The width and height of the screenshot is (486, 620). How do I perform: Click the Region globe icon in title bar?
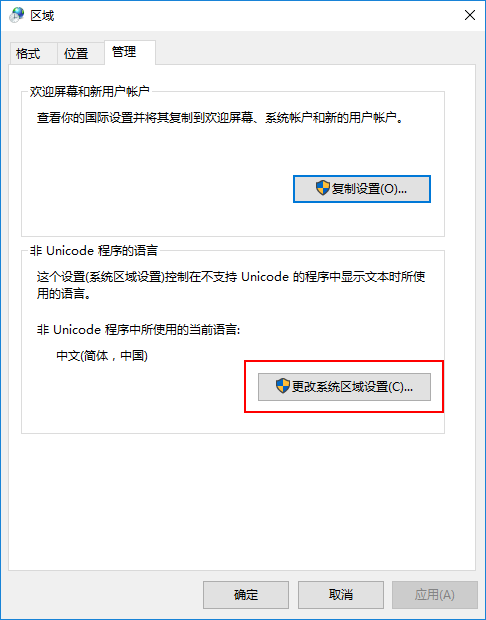point(17,15)
